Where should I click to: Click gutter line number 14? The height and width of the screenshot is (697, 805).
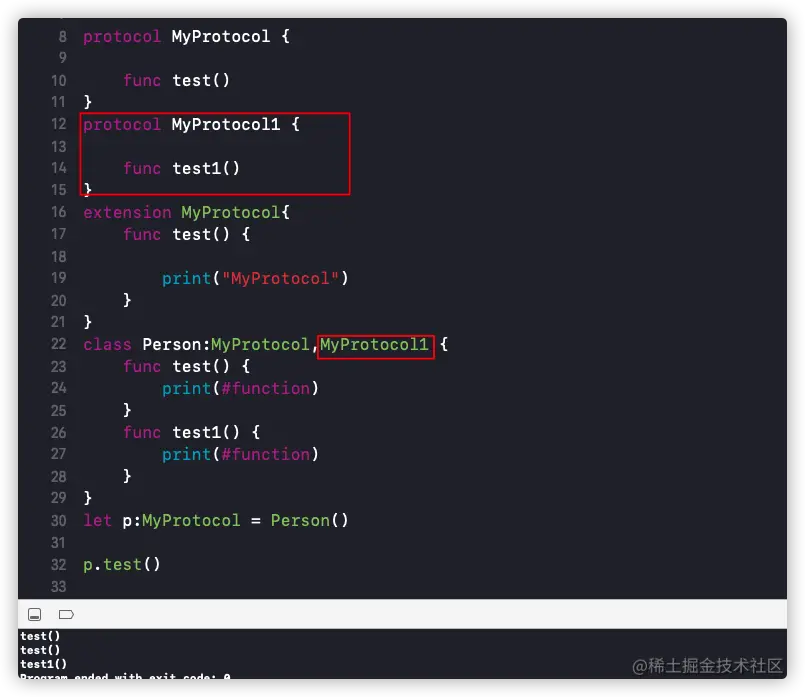pos(59,168)
